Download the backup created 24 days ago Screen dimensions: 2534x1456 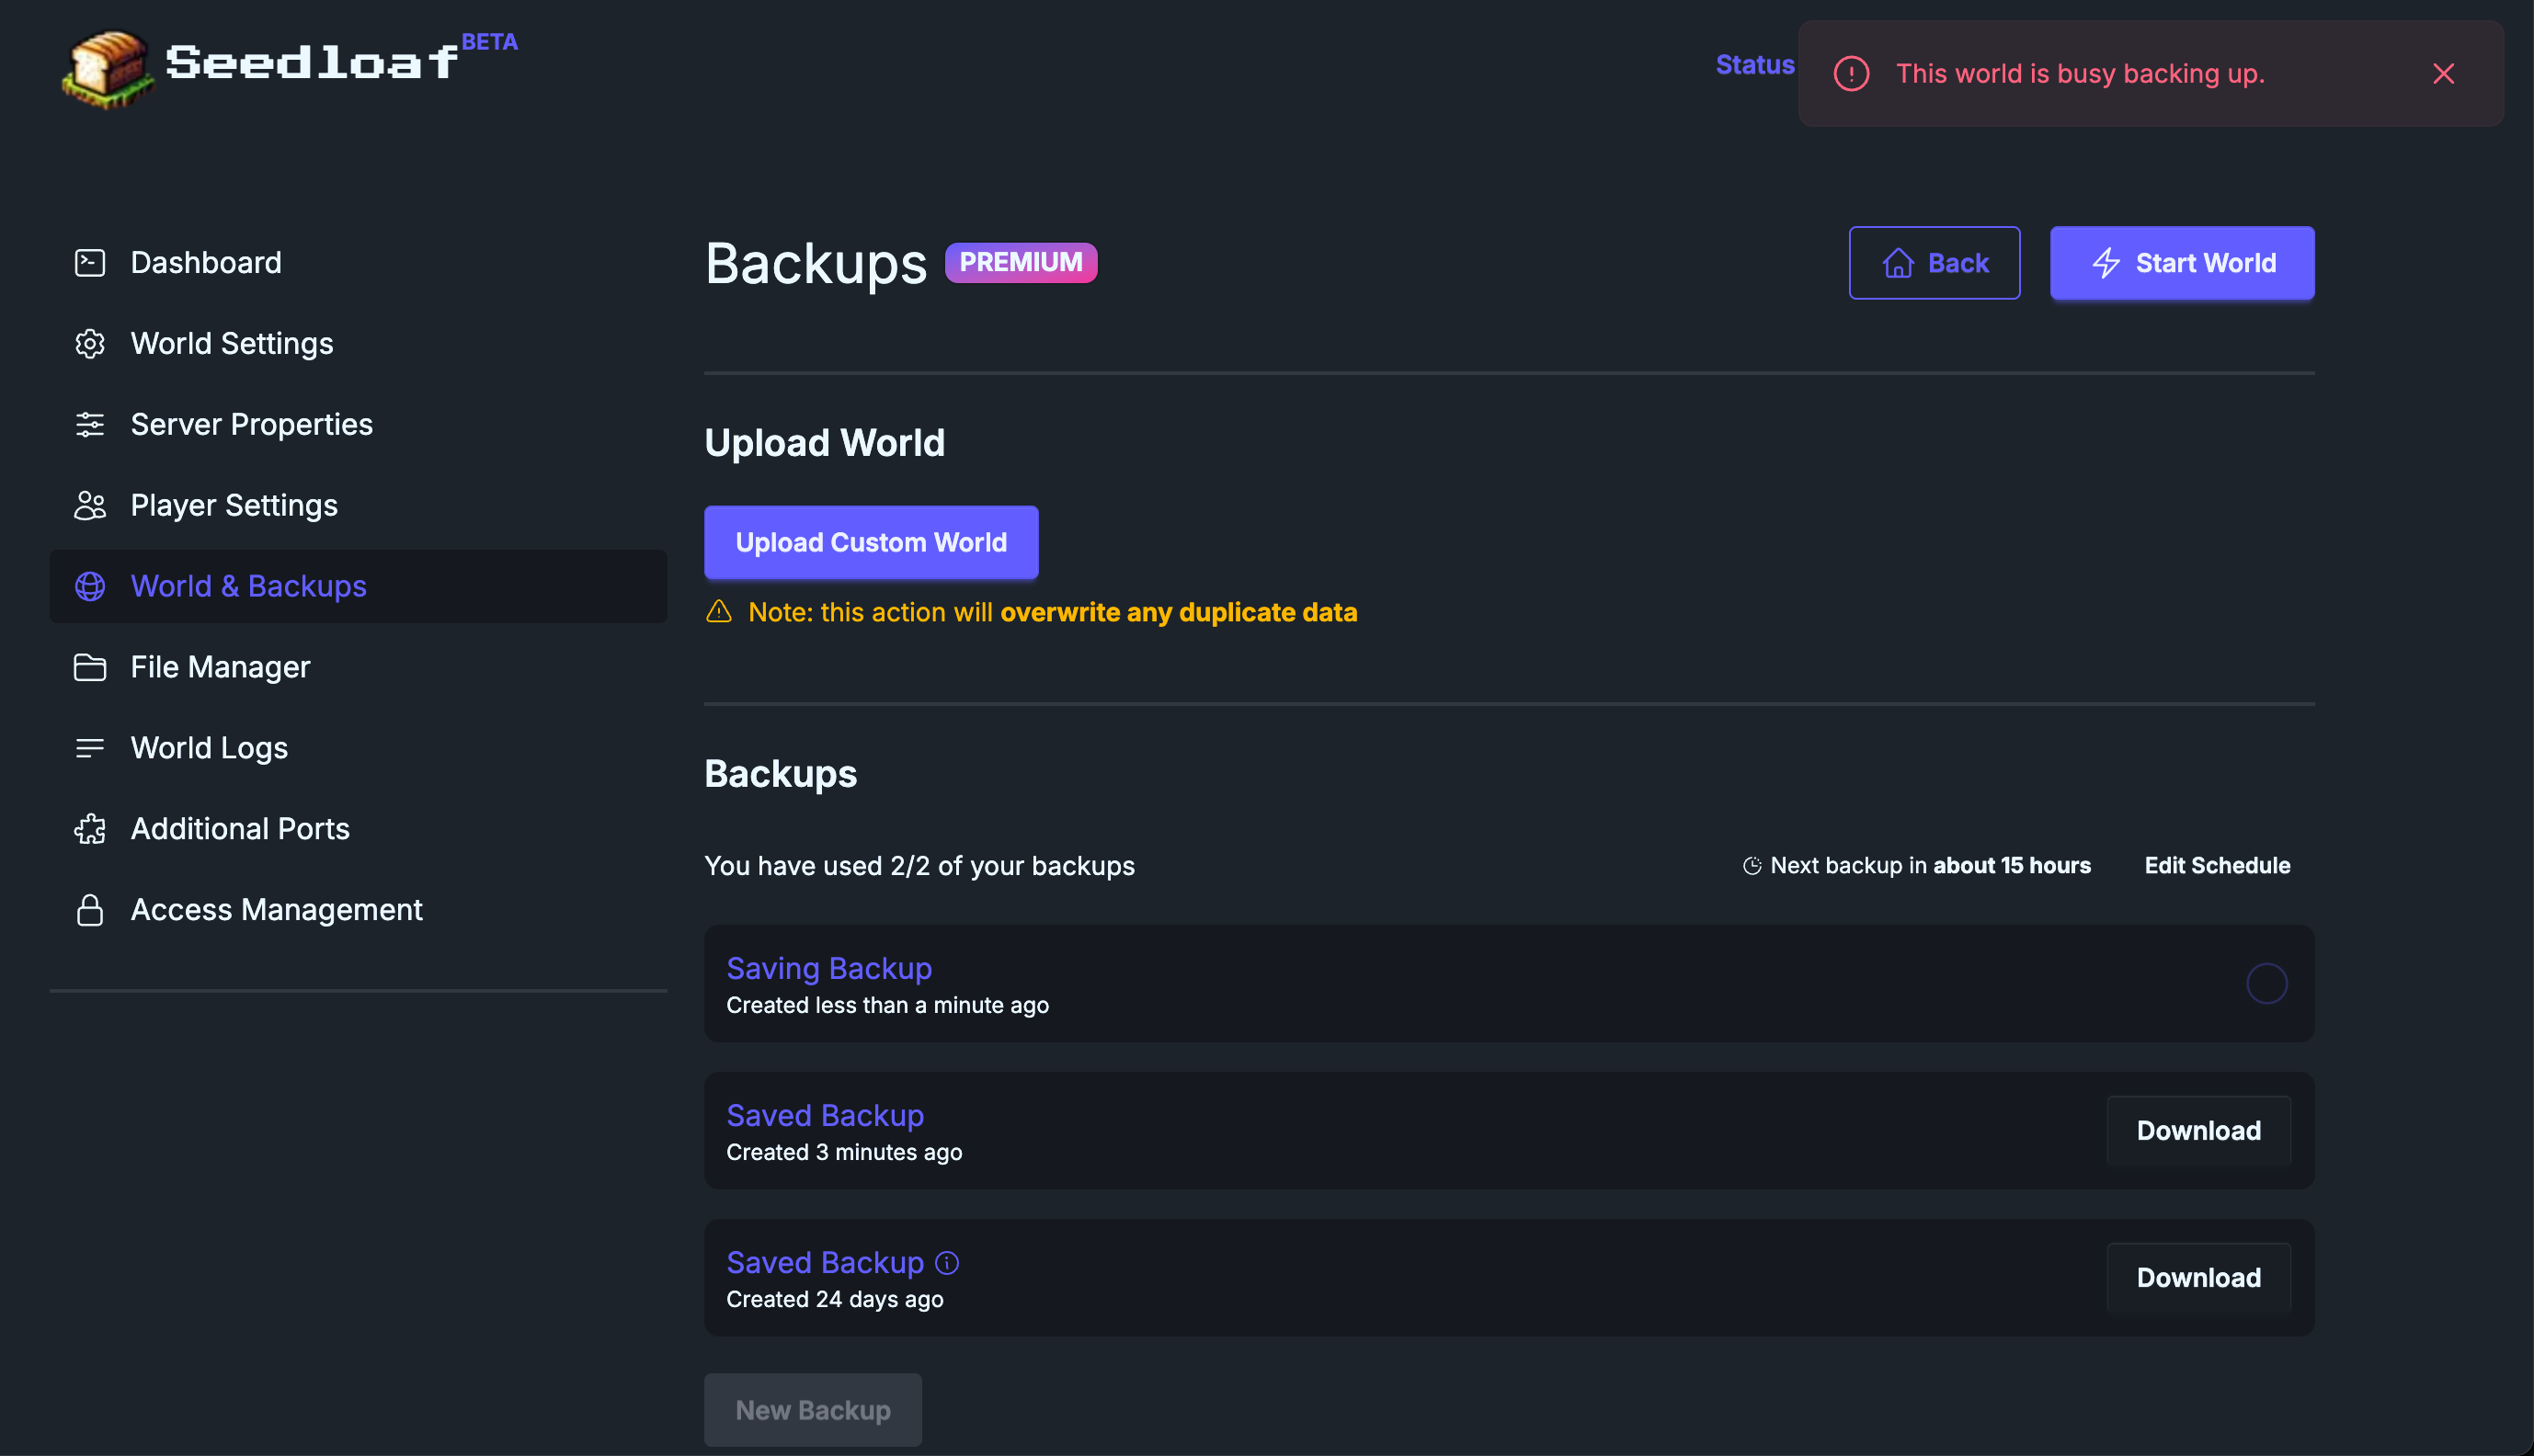[x=2198, y=1278]
